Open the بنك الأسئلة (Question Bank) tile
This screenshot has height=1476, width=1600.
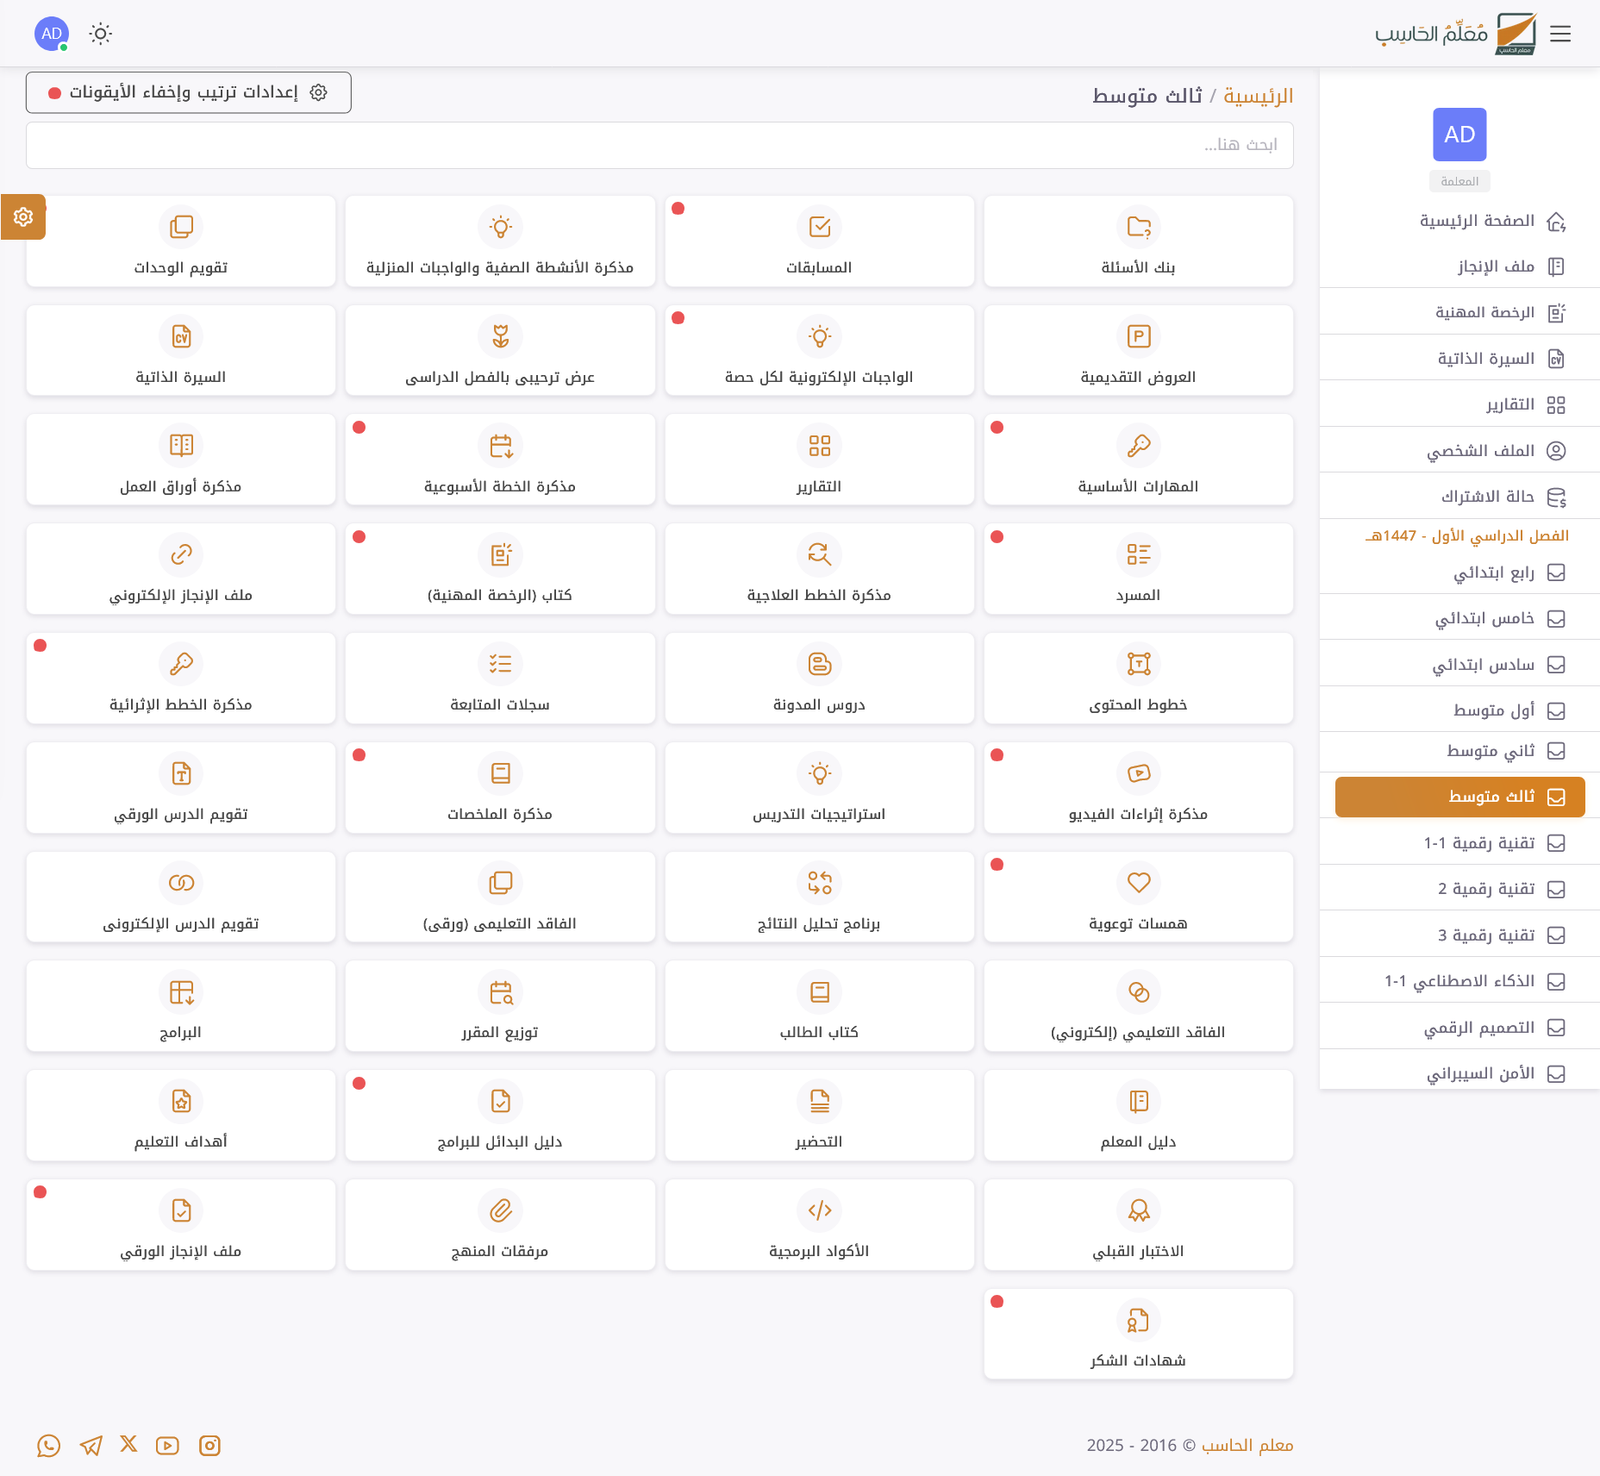point(1138,241)
